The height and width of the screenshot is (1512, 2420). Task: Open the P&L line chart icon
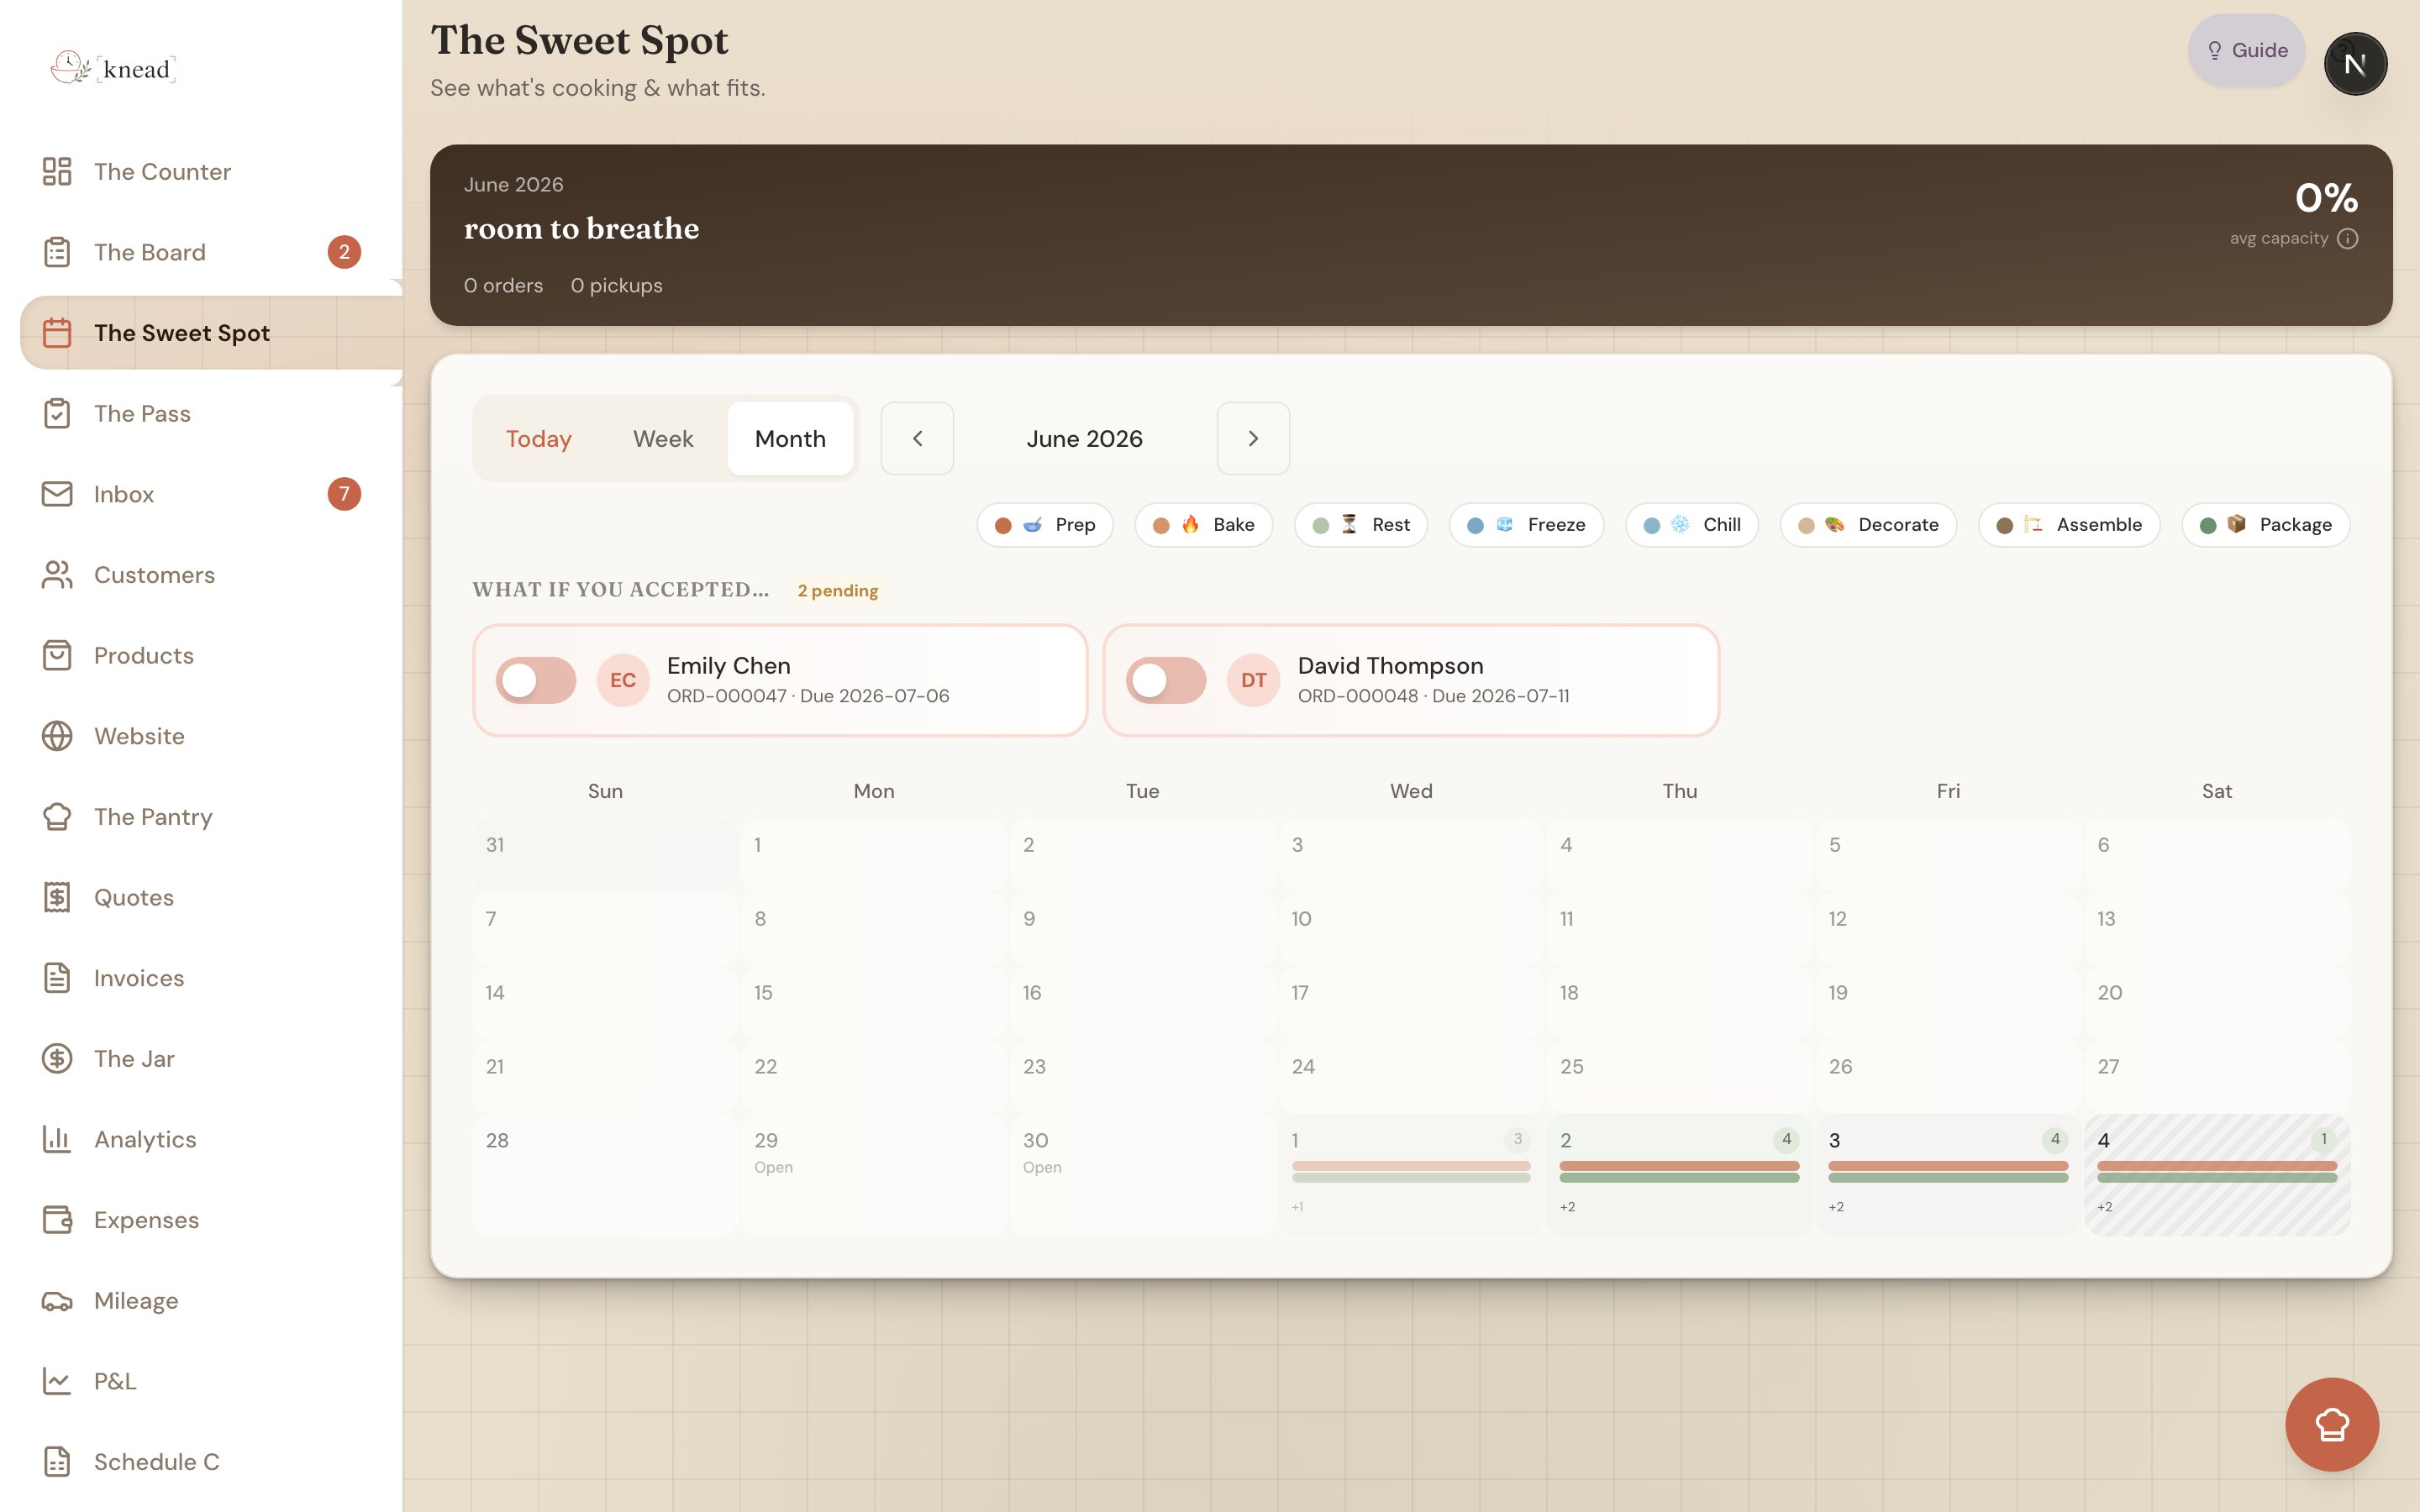(57, 1381)
